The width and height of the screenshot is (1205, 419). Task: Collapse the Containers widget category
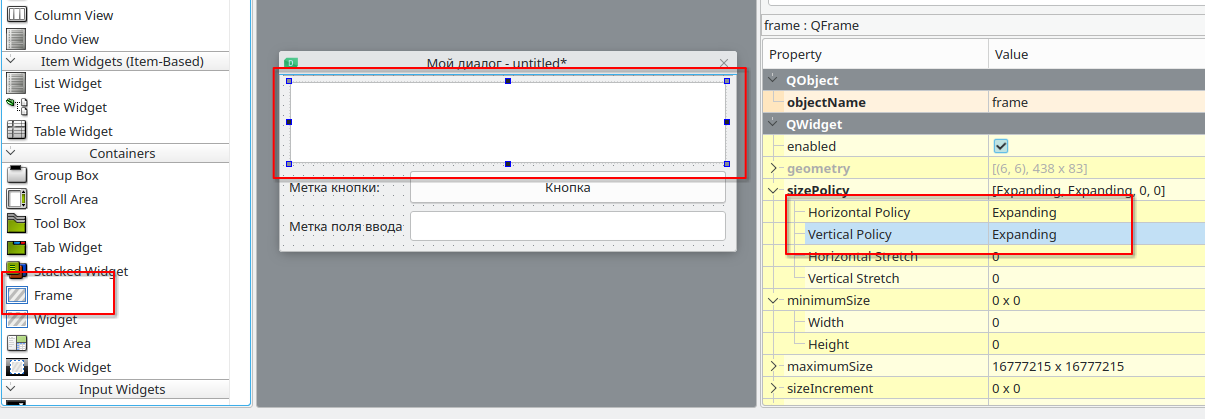tap(10, 153)
